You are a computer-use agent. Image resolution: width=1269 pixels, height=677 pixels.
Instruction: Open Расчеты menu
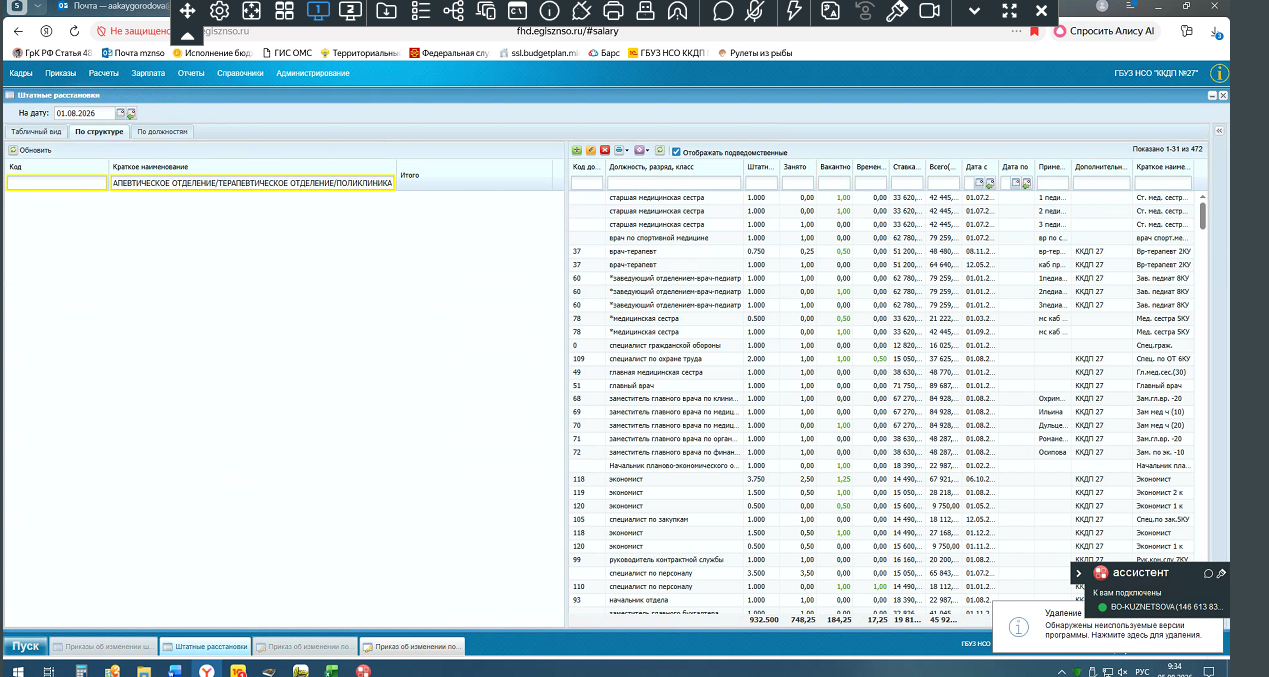[103, 73]
